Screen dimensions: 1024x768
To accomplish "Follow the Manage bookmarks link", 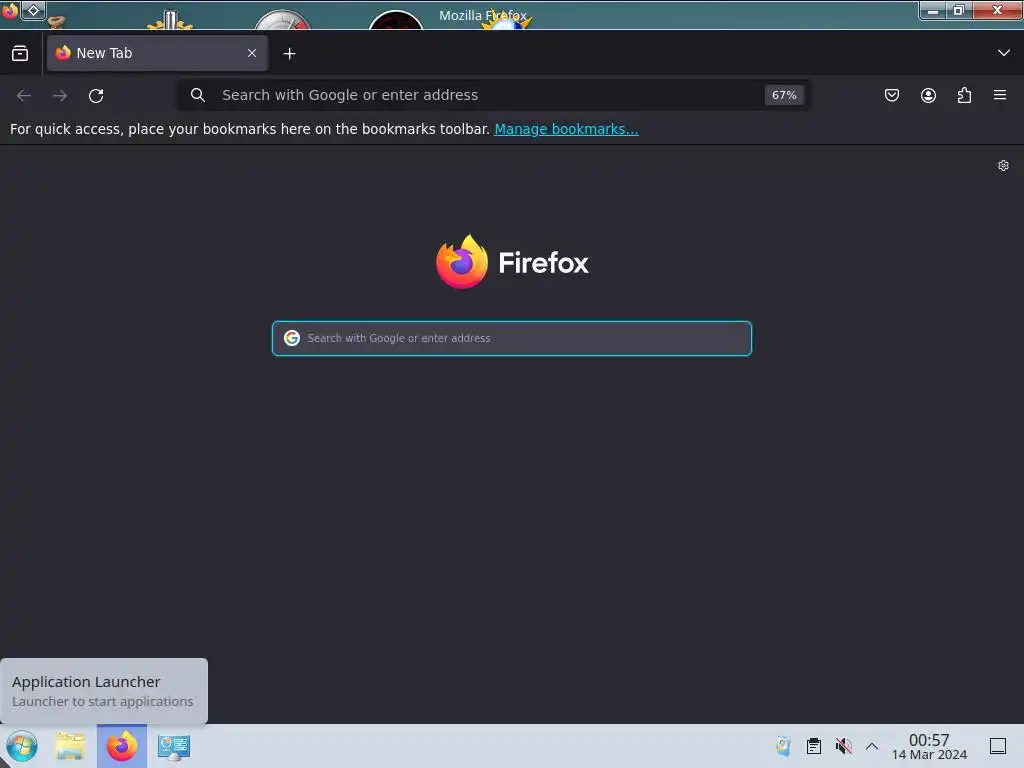I will click(566, 129).
